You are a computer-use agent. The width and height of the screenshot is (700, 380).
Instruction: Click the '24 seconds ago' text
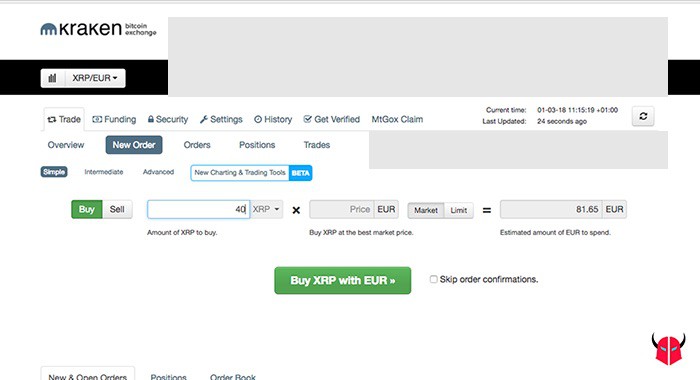tap(562, 121)
